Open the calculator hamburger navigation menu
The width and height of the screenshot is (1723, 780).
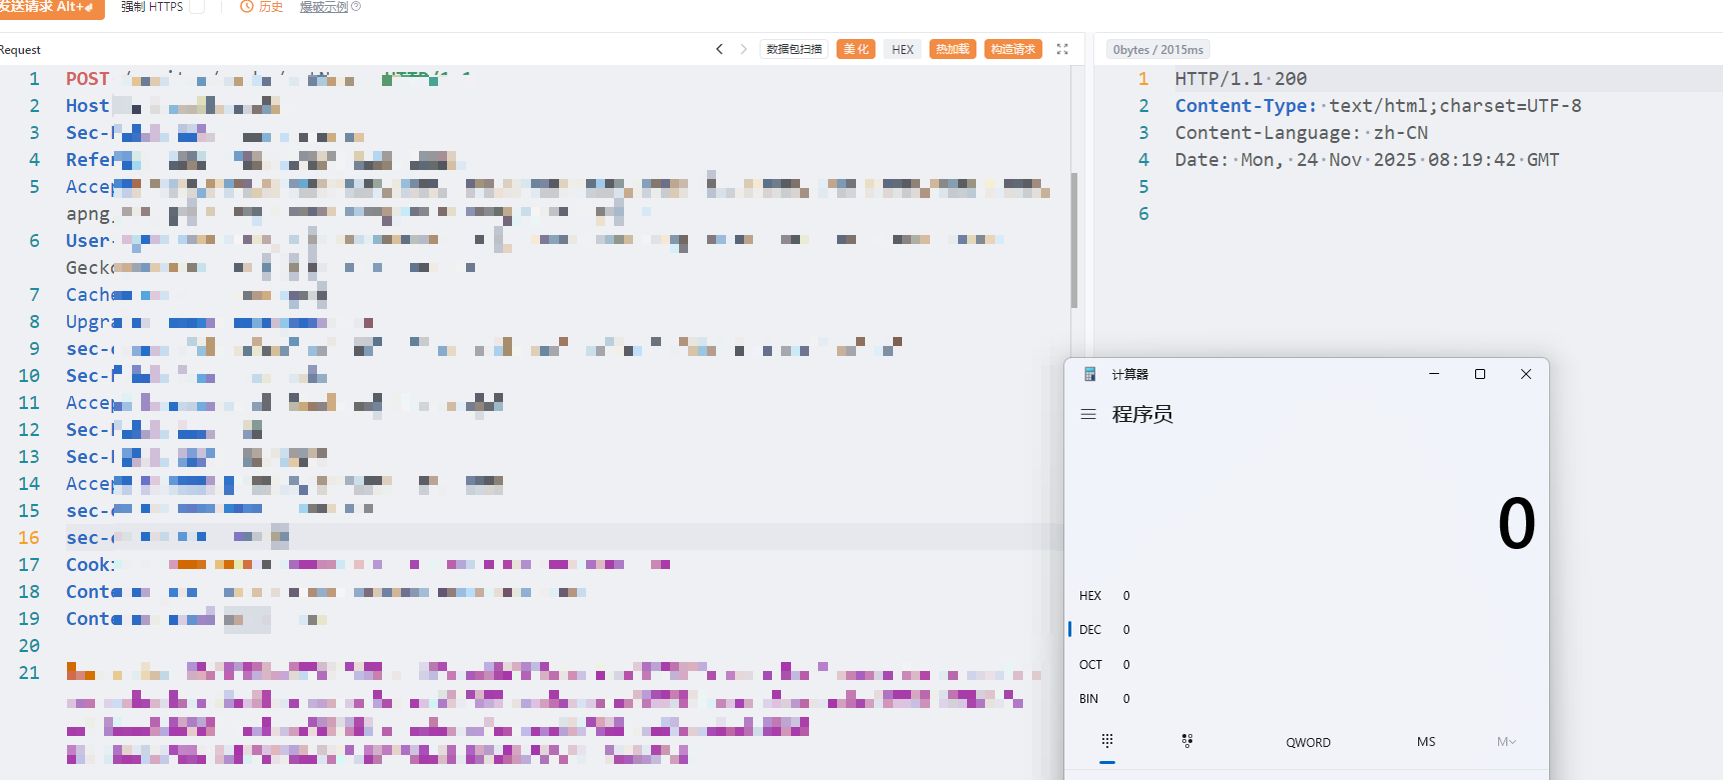click(x=1088, y=414)
